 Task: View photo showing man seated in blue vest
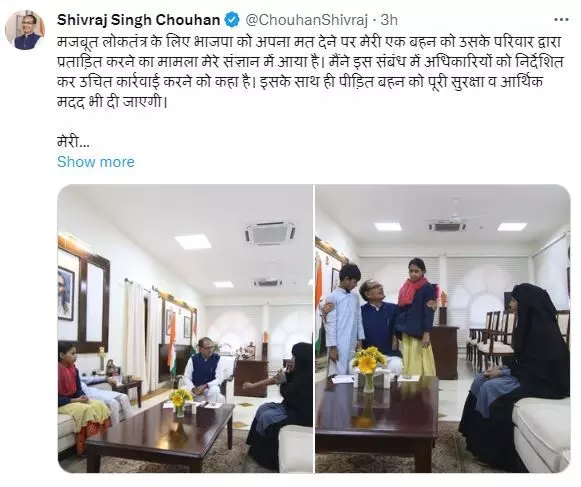tap(185, 329)
